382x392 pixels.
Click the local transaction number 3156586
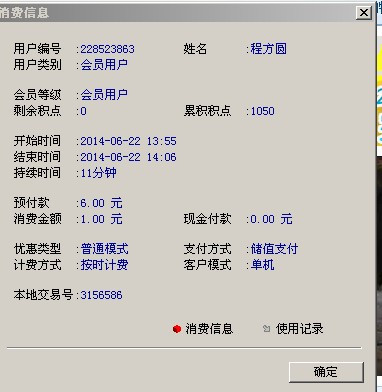(x=101, y=295)
